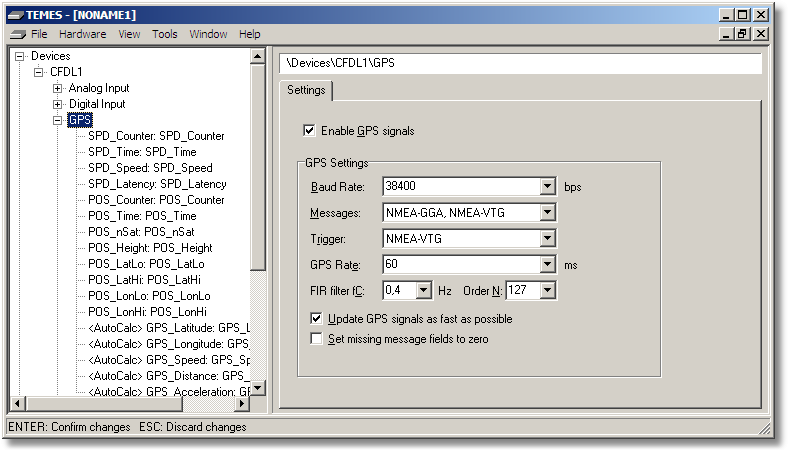Image resolution: width=789 pixels, height=453 pixels.
Task: Select SPD_Speed: SPD_Speed signal
Action: coord(150,168)
